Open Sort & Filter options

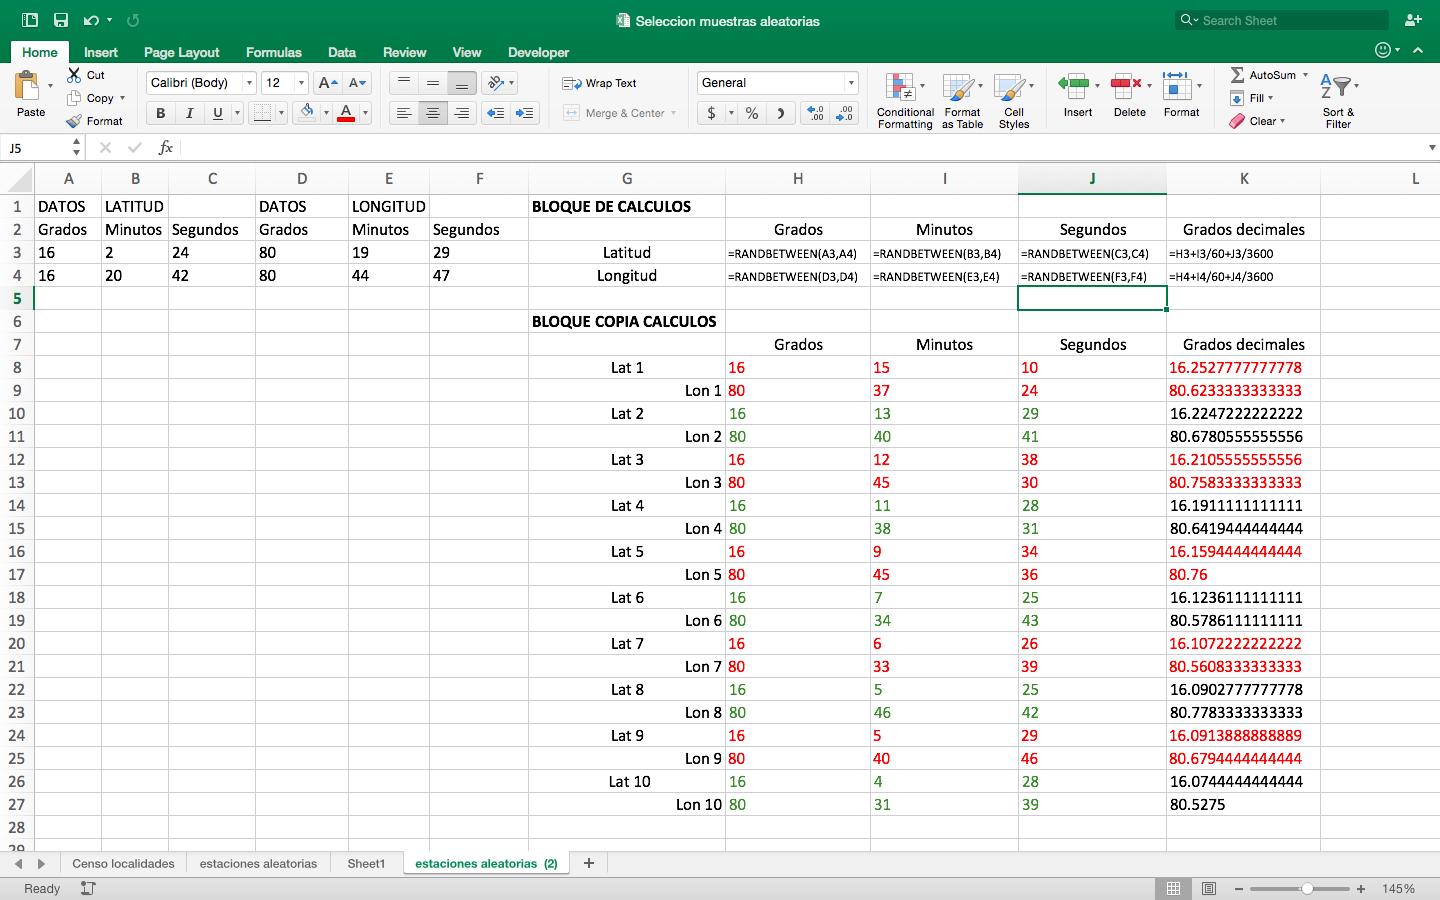pyautogui.click(x=1337, y=100)
